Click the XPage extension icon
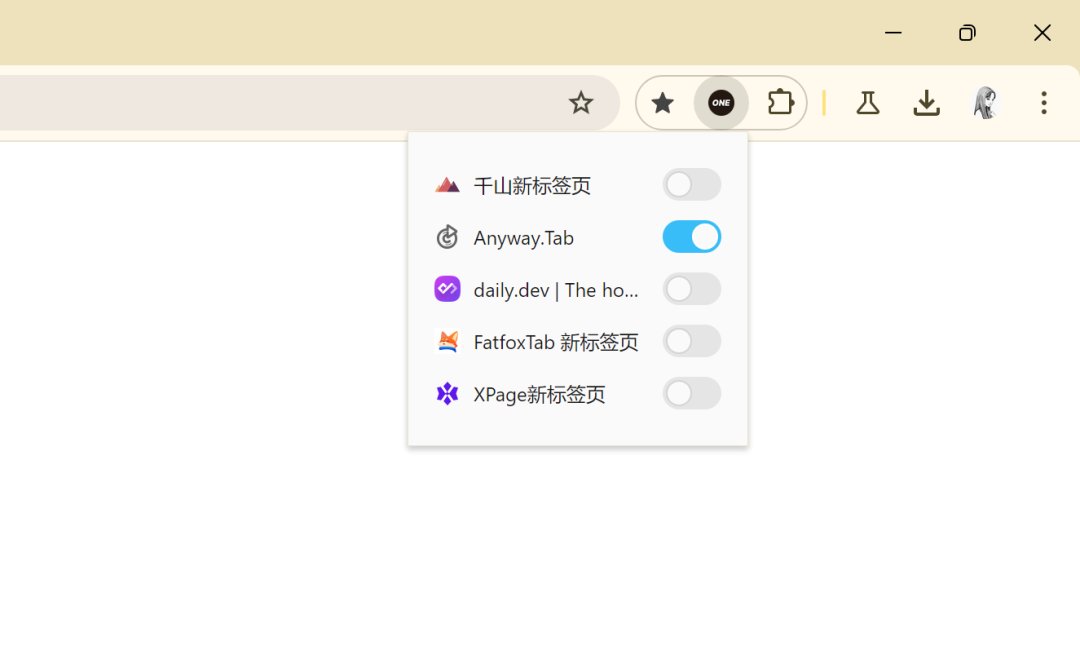1080x668 pixels. (x=447, y=393)
